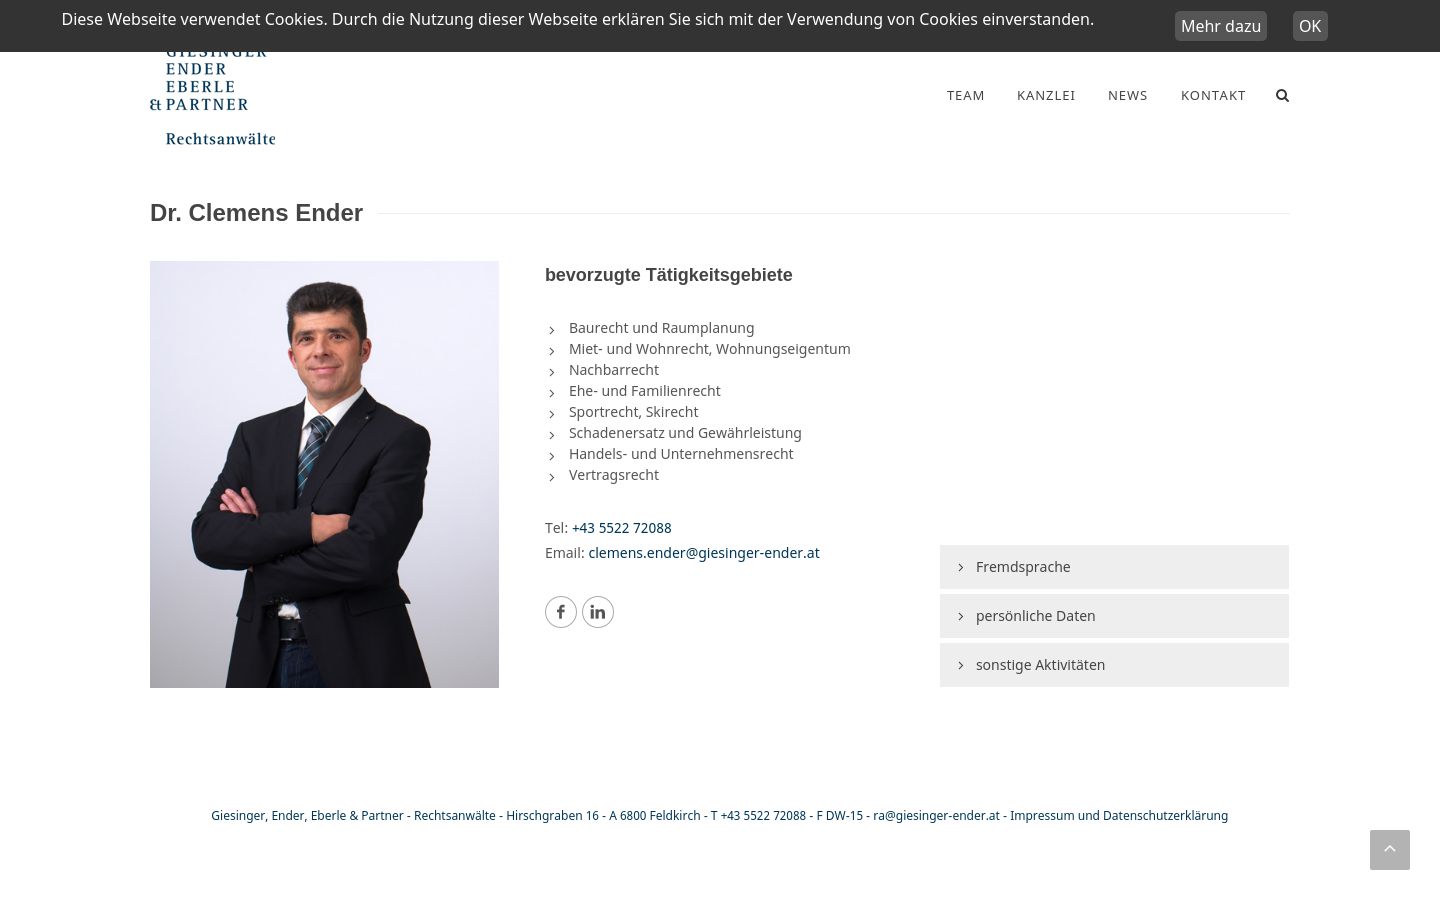Expand the Fremdsprache accordion section
This screenshot has width=1440, height=900.
point(1114,567)
